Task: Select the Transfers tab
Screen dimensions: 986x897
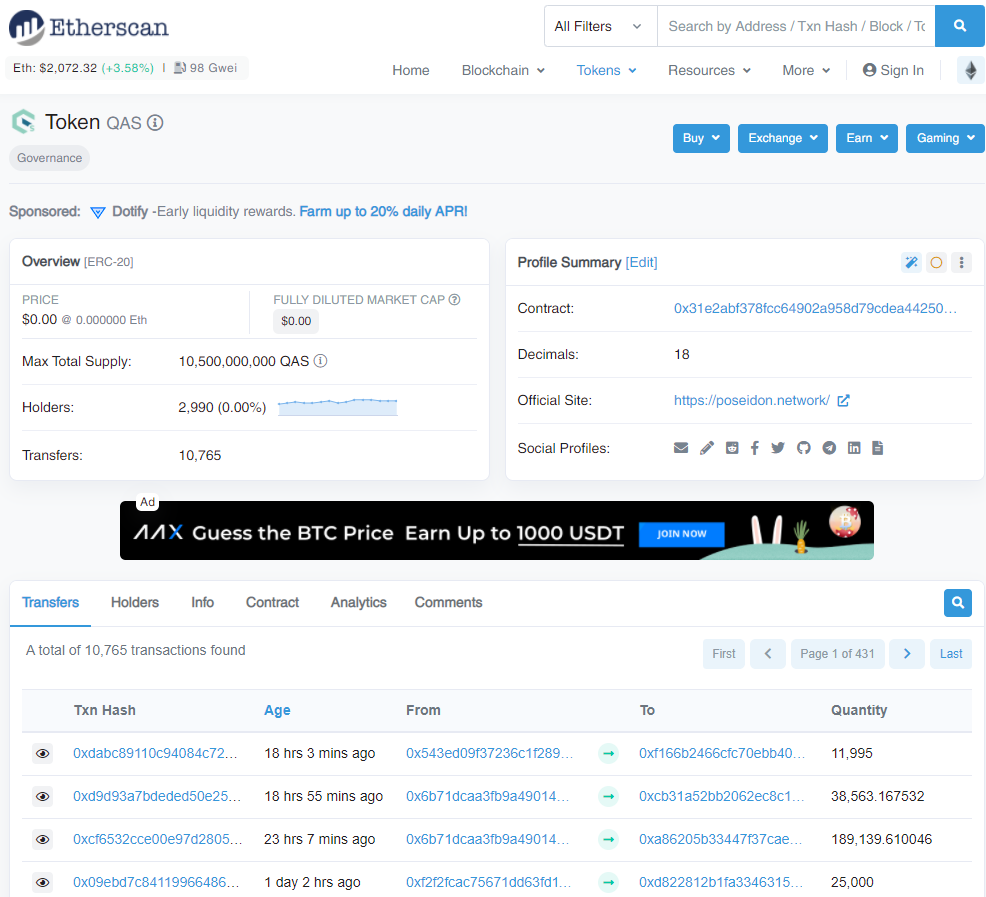Action: pyautogui.click(x=50, y=602)
